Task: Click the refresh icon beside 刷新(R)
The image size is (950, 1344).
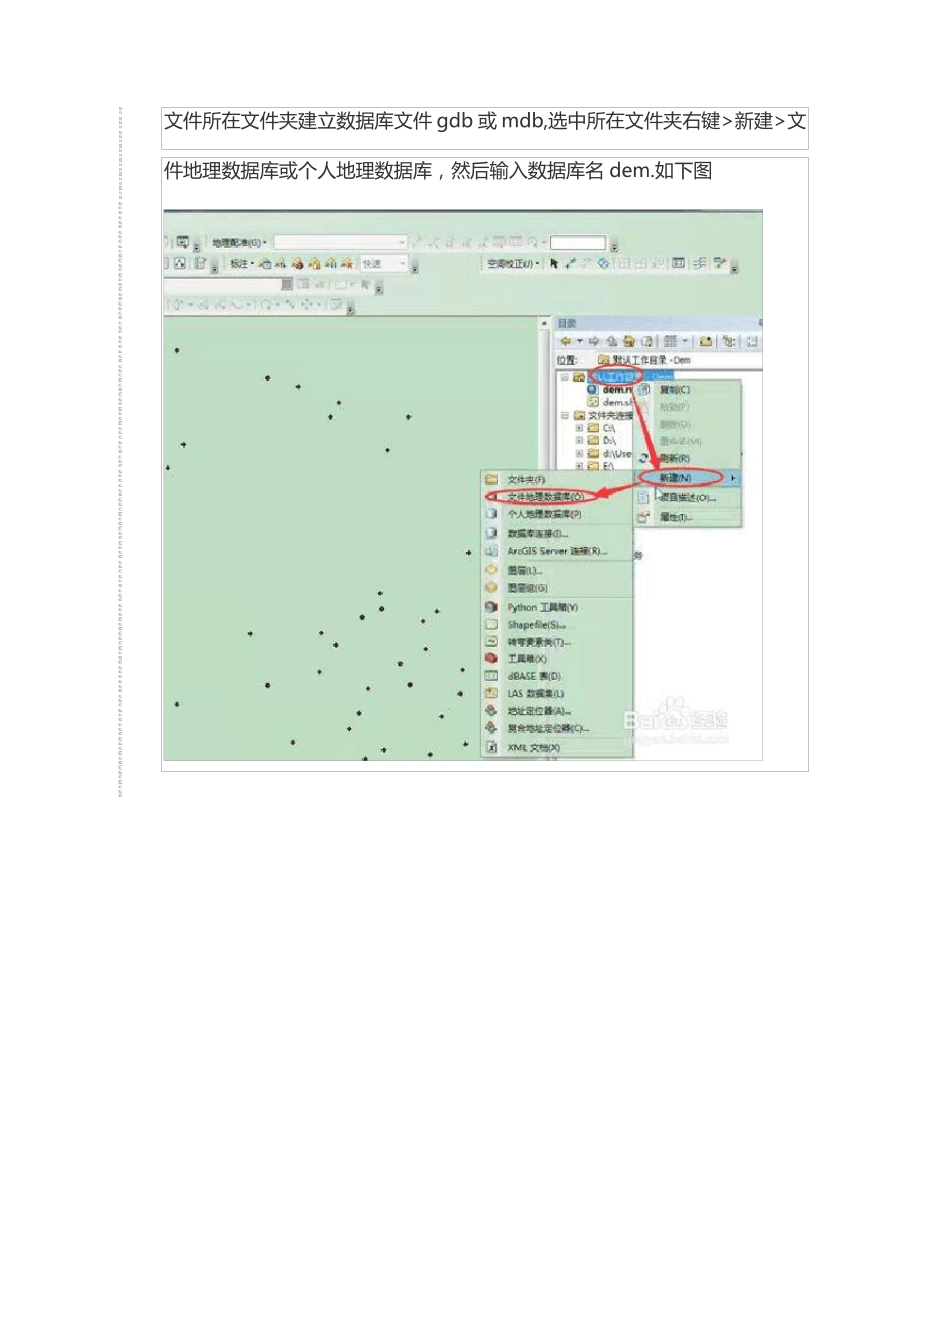Action: point(645,458)
